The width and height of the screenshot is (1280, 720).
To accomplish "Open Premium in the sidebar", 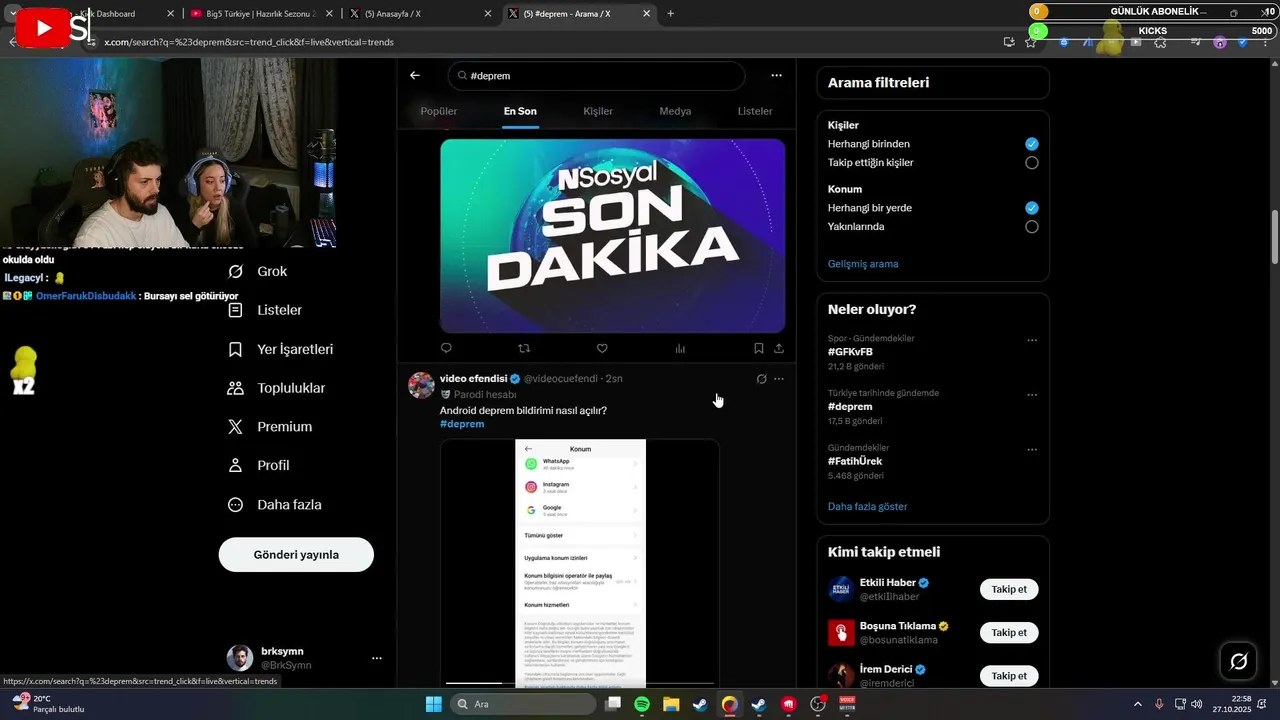I will pos(270,426).
